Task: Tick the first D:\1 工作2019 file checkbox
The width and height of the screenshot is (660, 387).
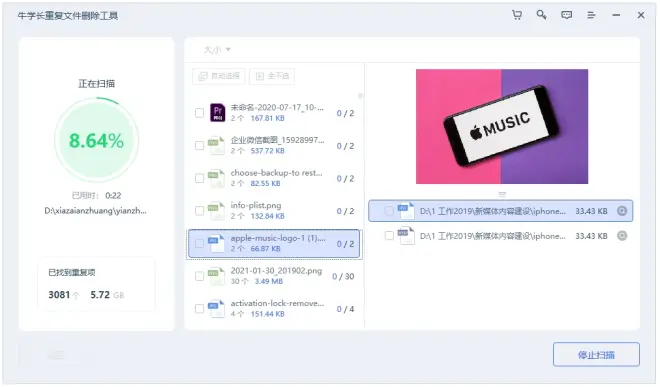Action: (x=389, y=211)
